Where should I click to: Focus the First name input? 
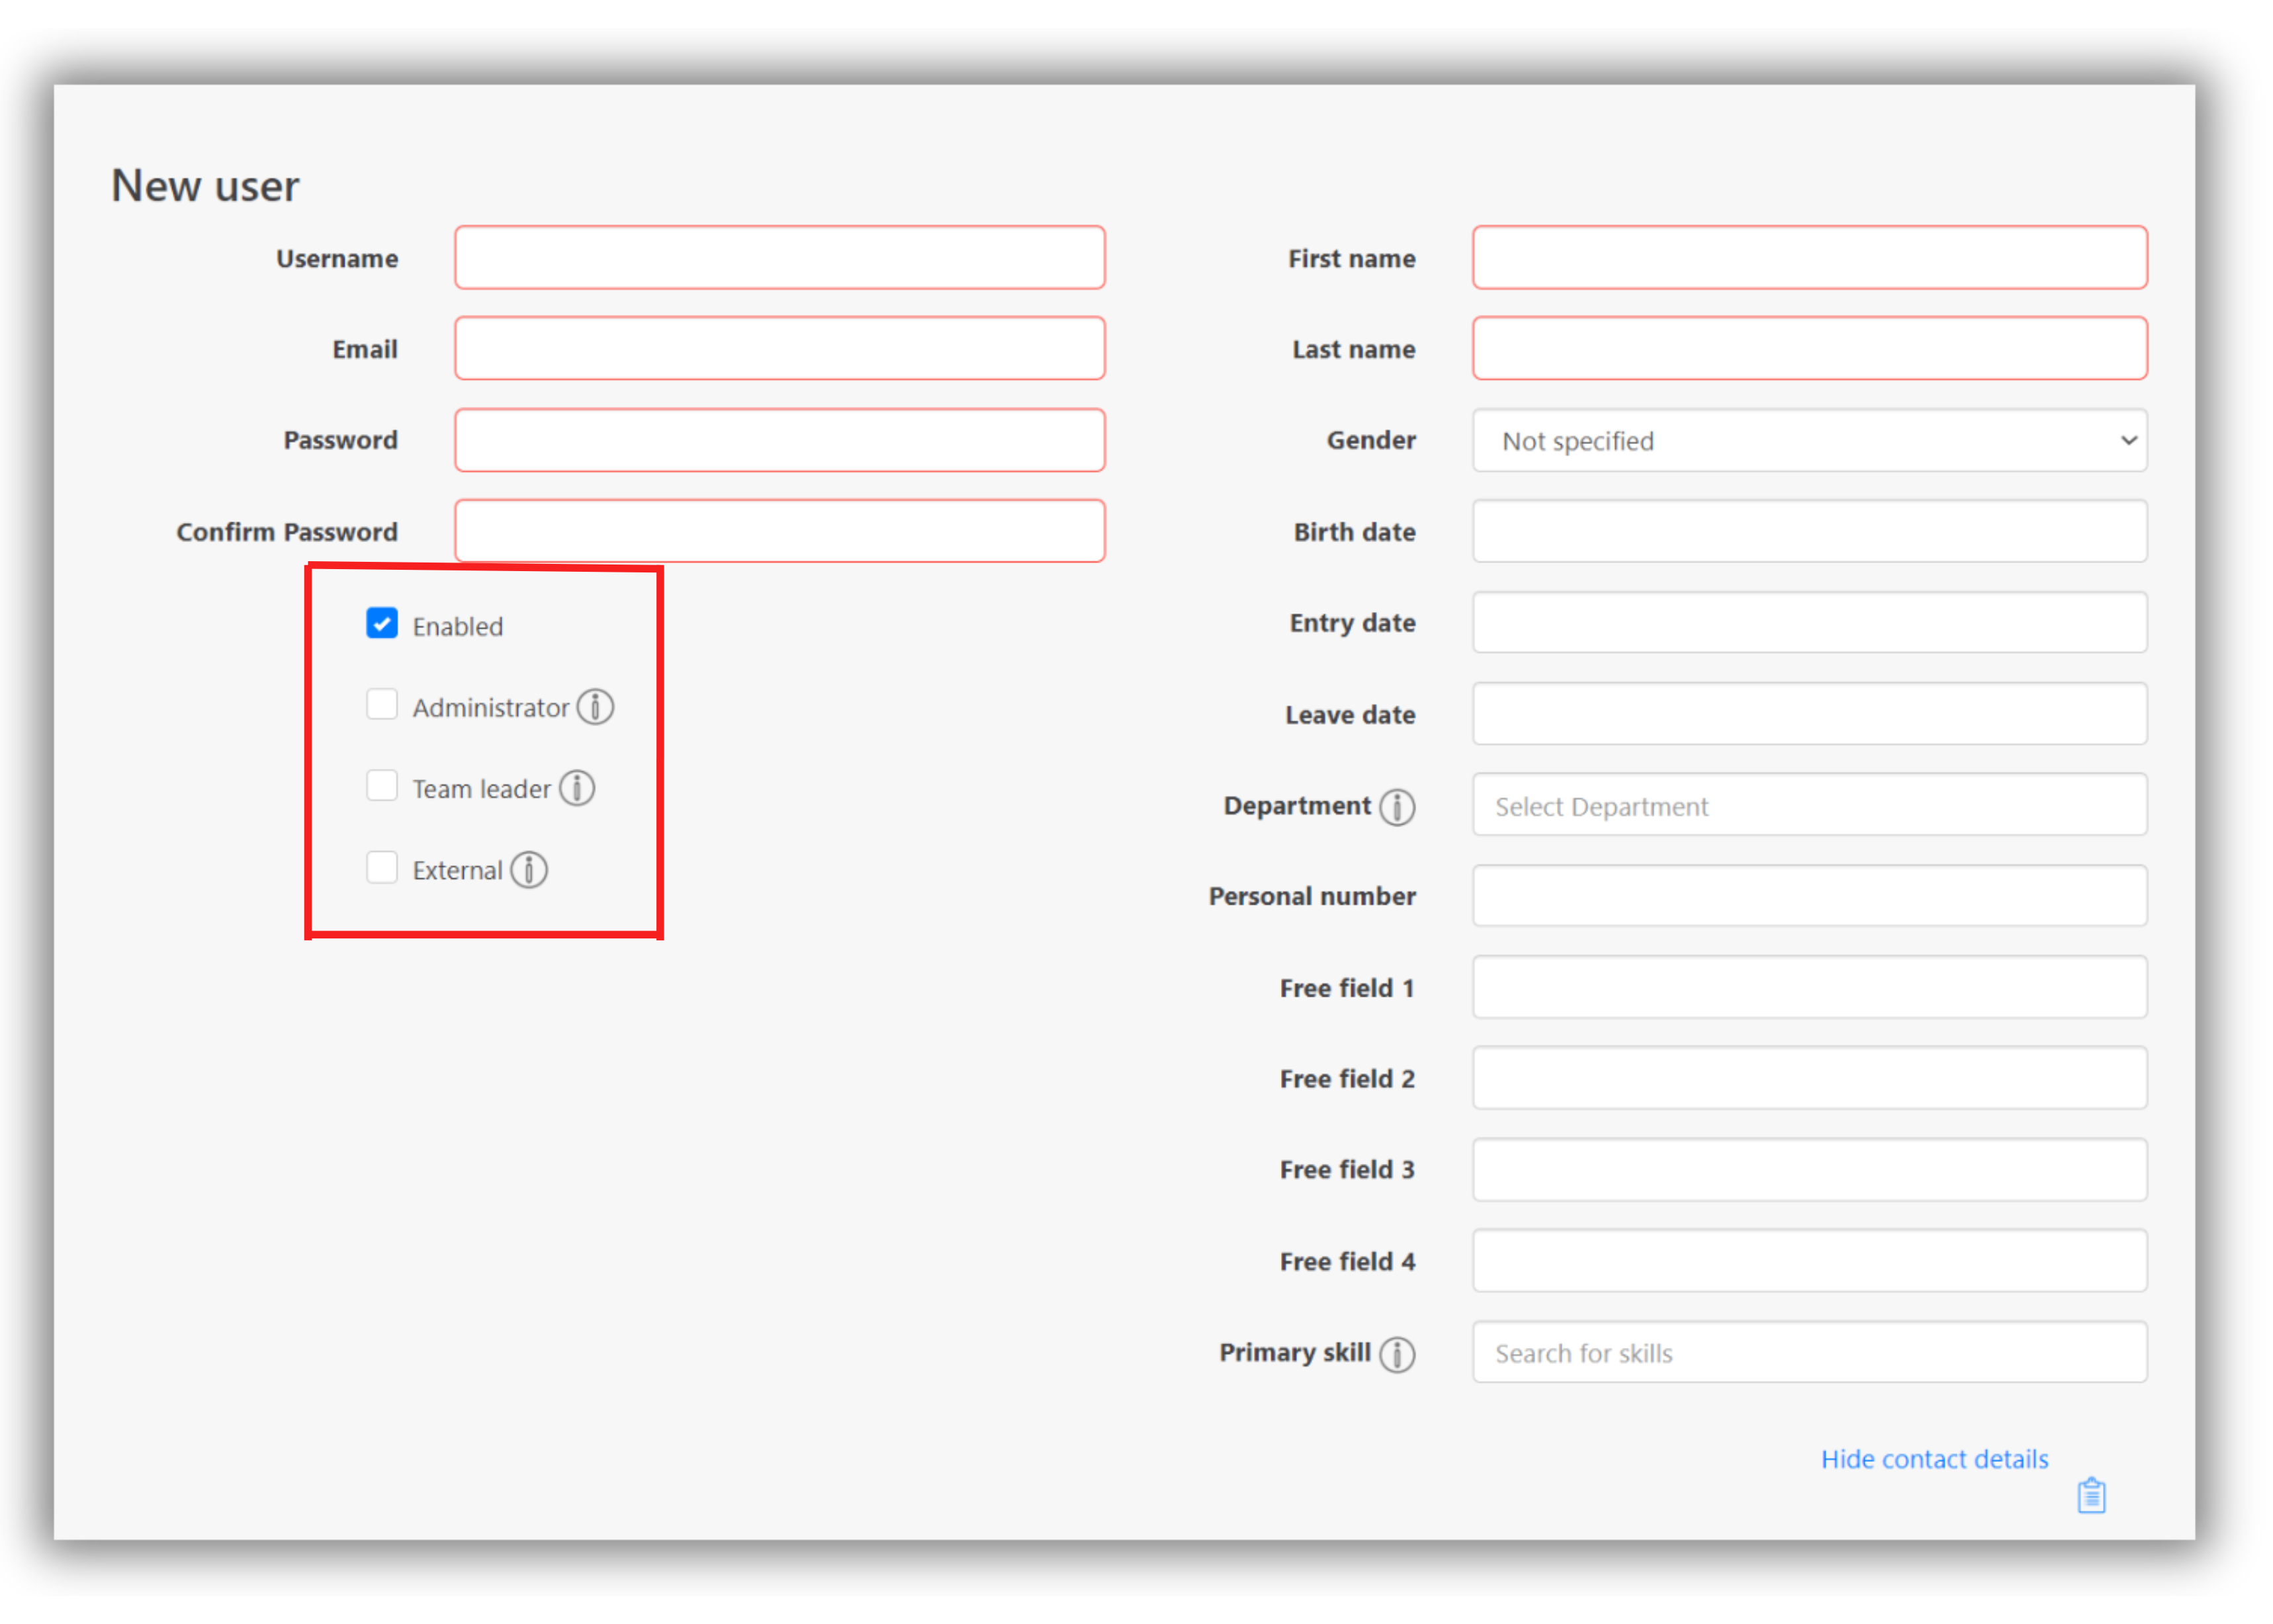pyautogui.click(x=1809, y=258)
